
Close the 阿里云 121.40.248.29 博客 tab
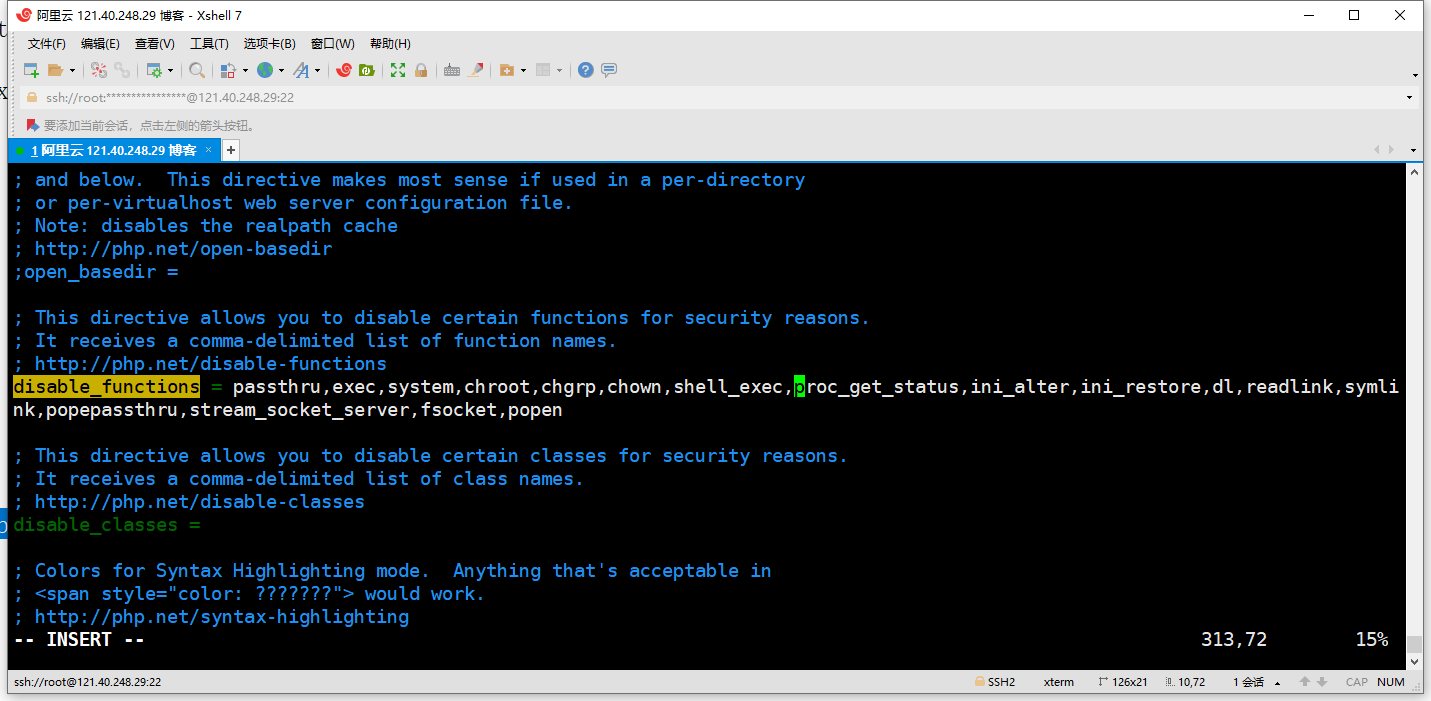209,150
